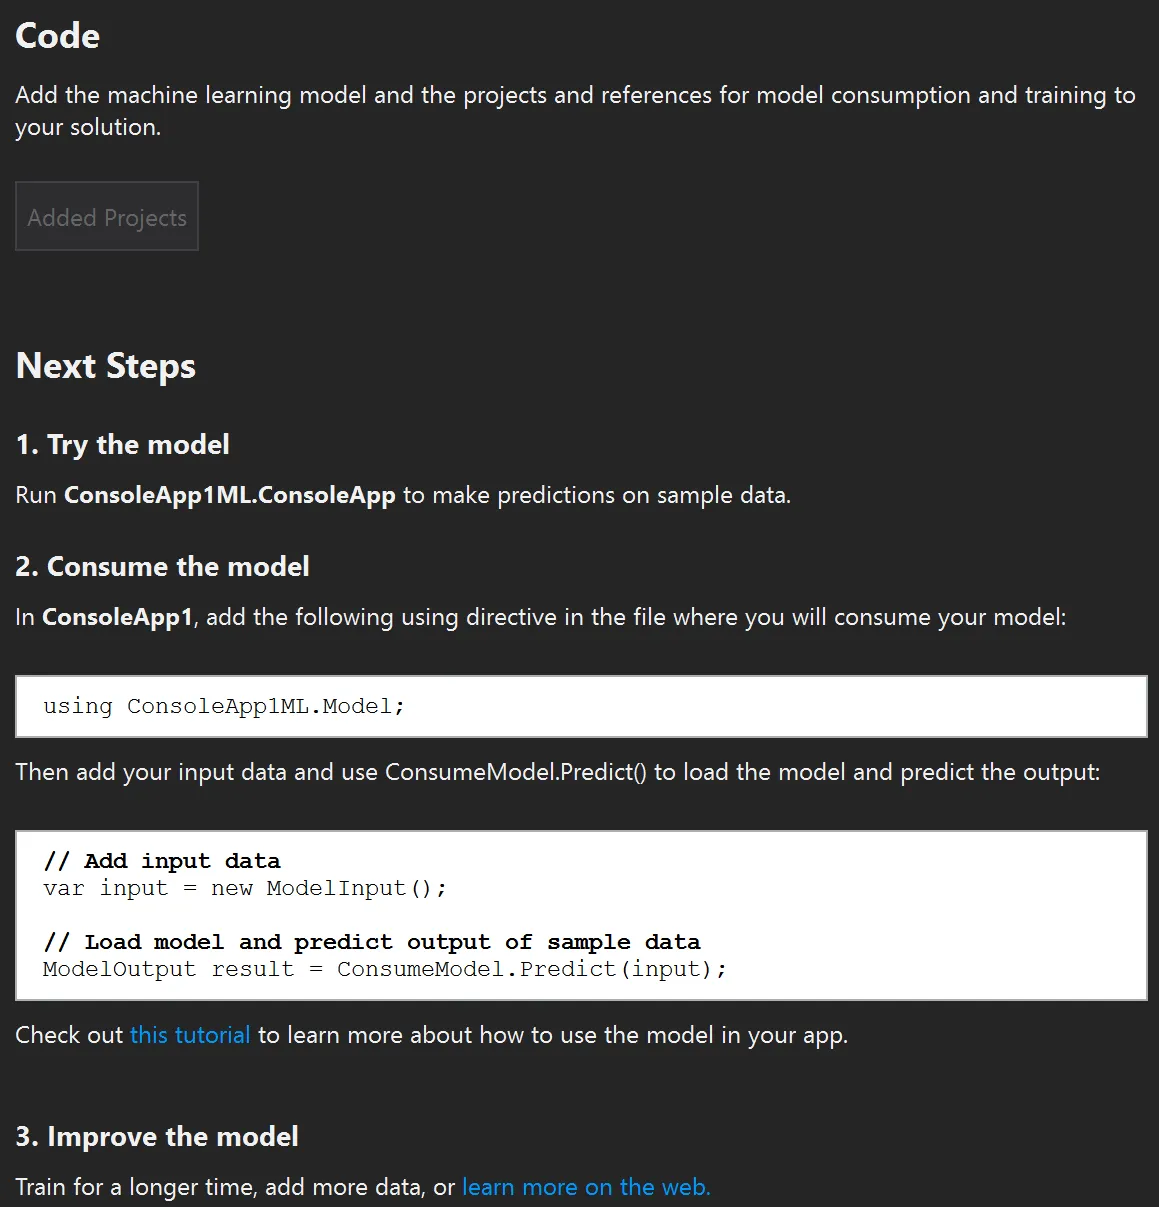Screen dimensions: 1159x1207
Task: Click the 'using ConsoleApp1ML.Model;' code box
Action: coord(581,706)
